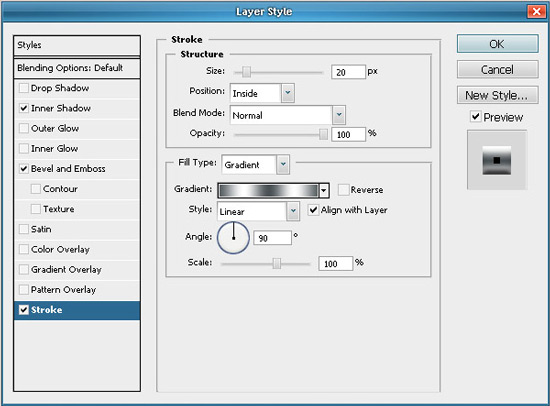Click the Style field showing Linear
The width and height of the screenshot is (550, 406).
click(x=252, y=211)
